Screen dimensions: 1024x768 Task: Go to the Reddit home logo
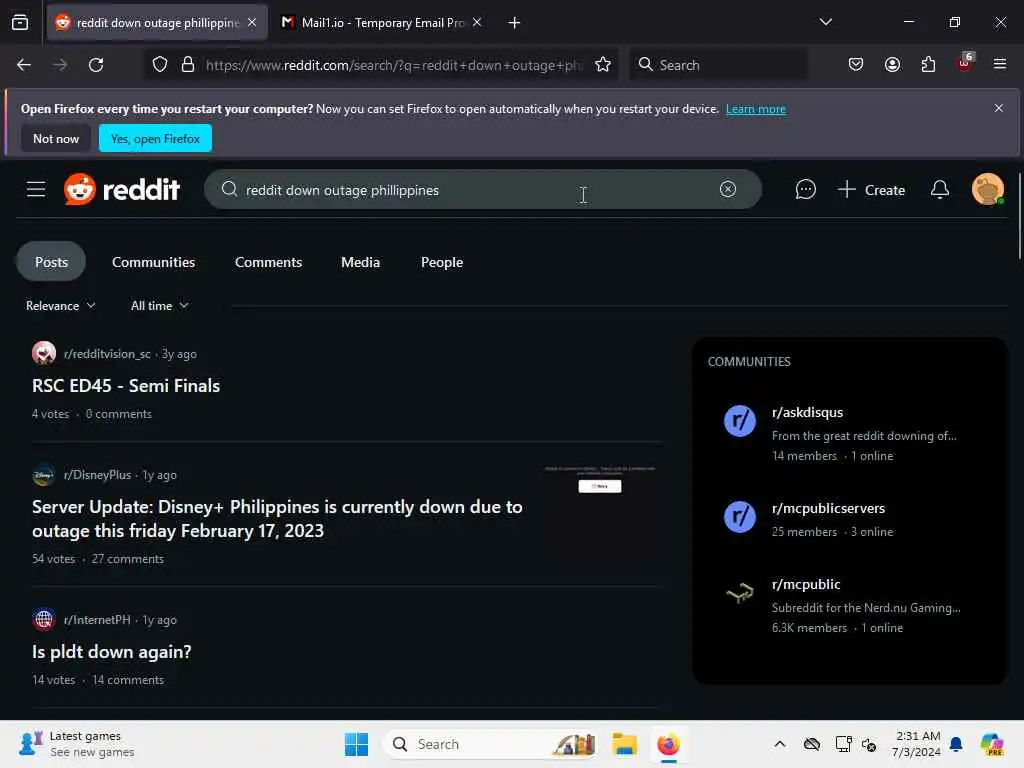click(x=121, y=189)
